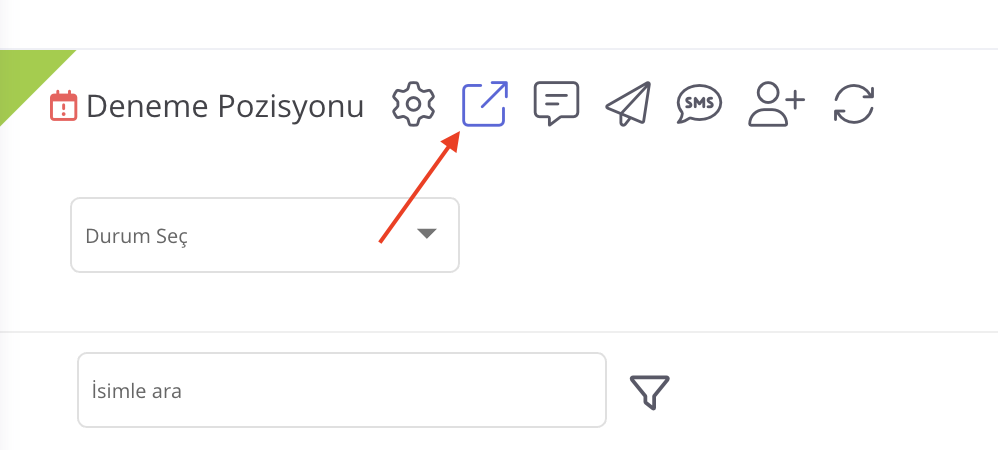Open filter options funnel icon

(649, 391)
